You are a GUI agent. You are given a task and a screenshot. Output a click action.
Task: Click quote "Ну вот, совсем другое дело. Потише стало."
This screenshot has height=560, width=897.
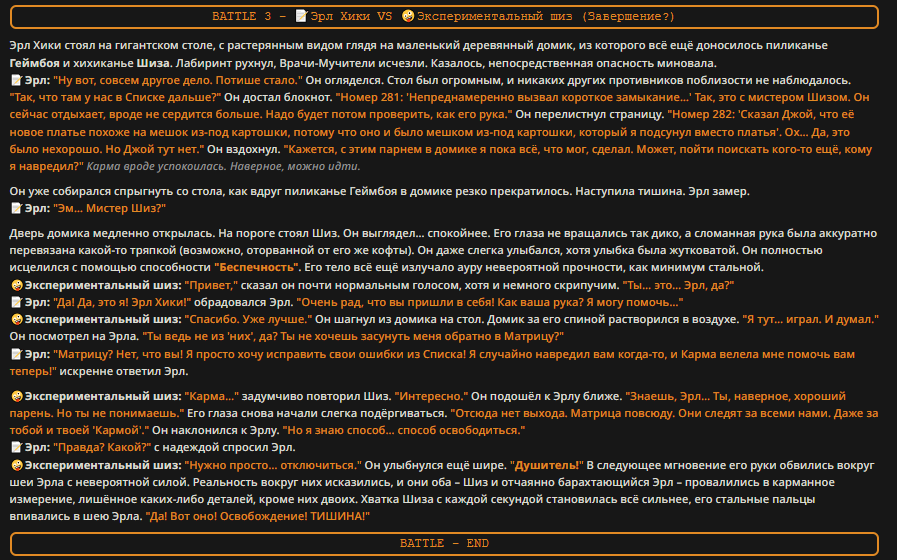[x=178, y=80]
